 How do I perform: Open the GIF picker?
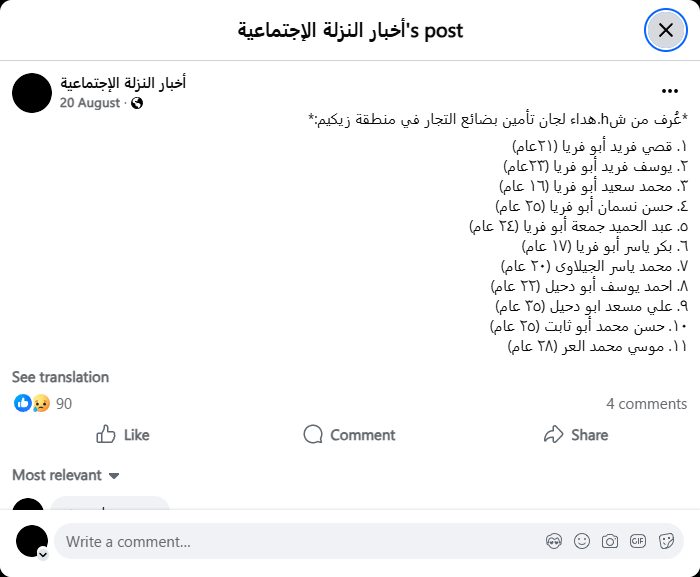tap(638, 542)
